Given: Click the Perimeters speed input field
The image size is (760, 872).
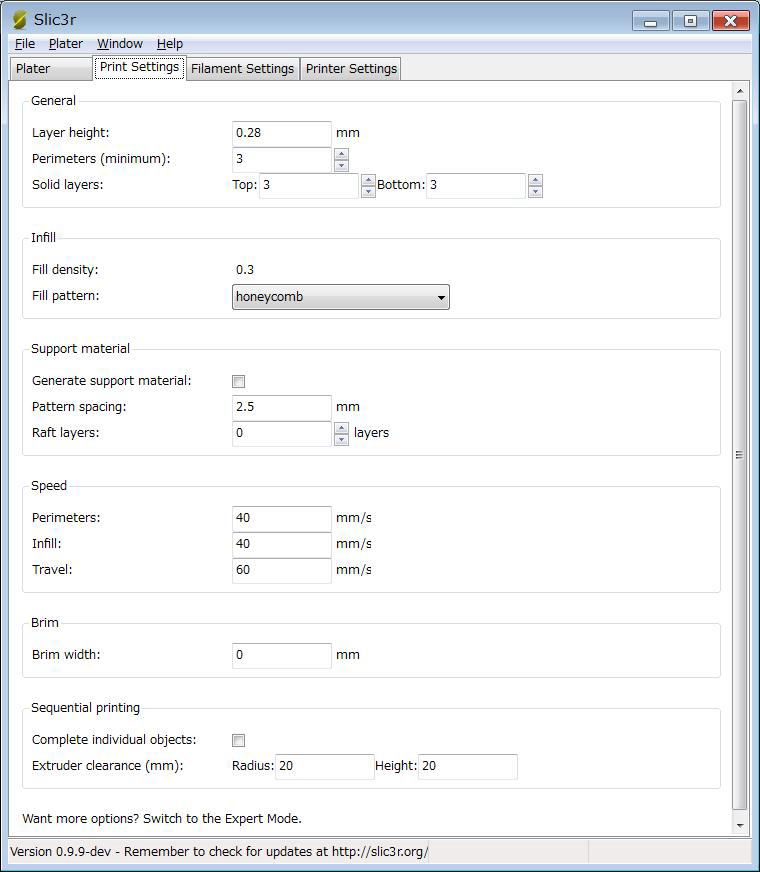Looking at the screenshot, I should [281, 518].
